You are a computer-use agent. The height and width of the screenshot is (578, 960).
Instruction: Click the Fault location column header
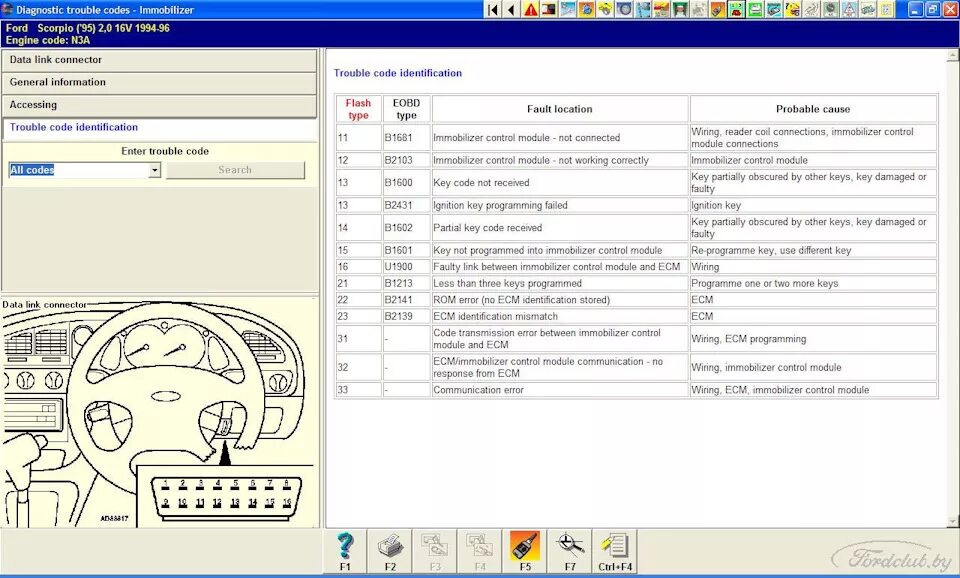(560, 109)
